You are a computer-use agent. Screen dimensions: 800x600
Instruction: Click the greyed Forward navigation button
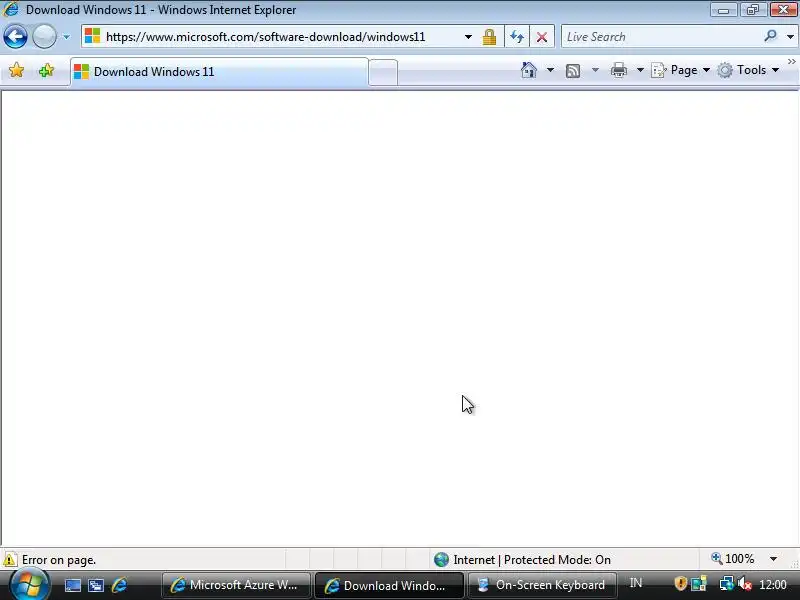[44, 37]
